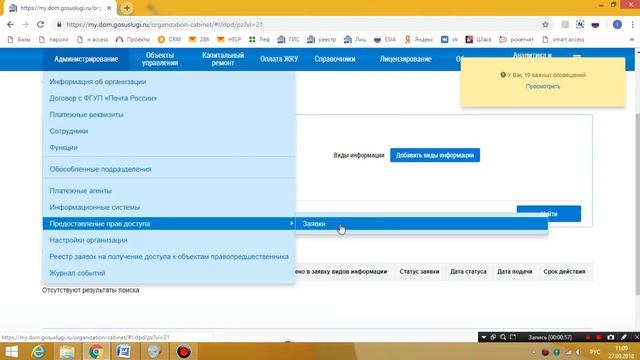
Task: Select Информационные системы menu entry
Action: pos(169,207)
